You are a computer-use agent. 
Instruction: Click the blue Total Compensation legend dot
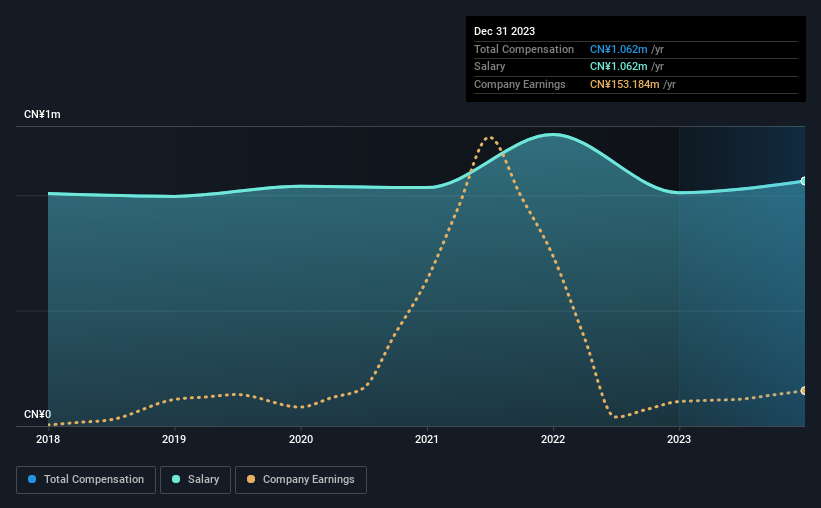coord(32,479)
